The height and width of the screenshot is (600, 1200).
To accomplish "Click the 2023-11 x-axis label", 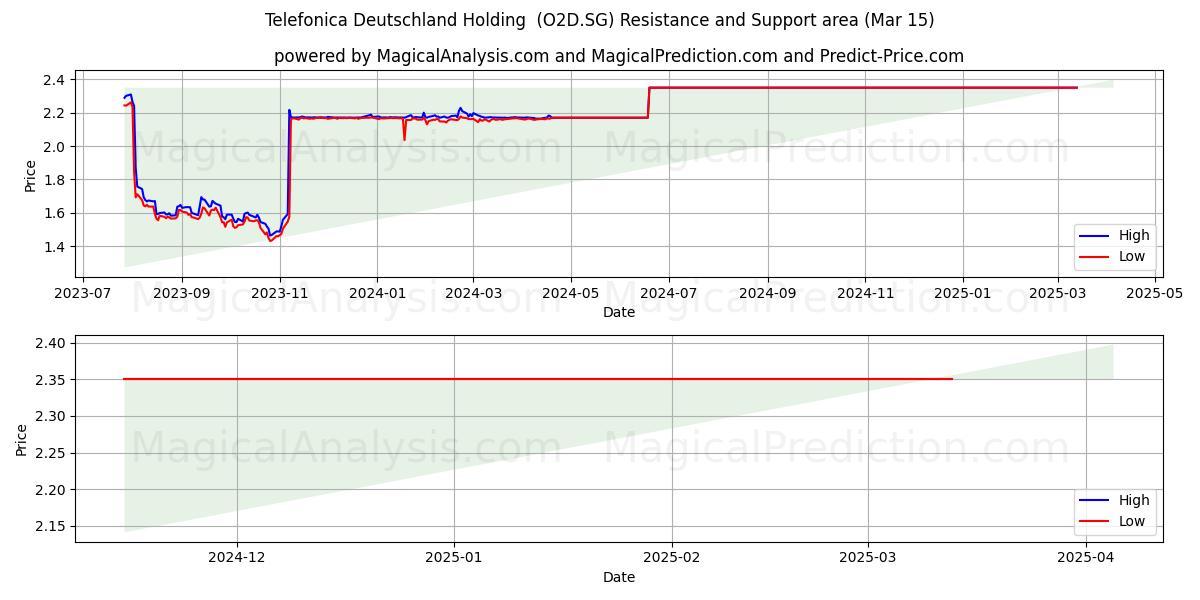I will tap(280, 294).
